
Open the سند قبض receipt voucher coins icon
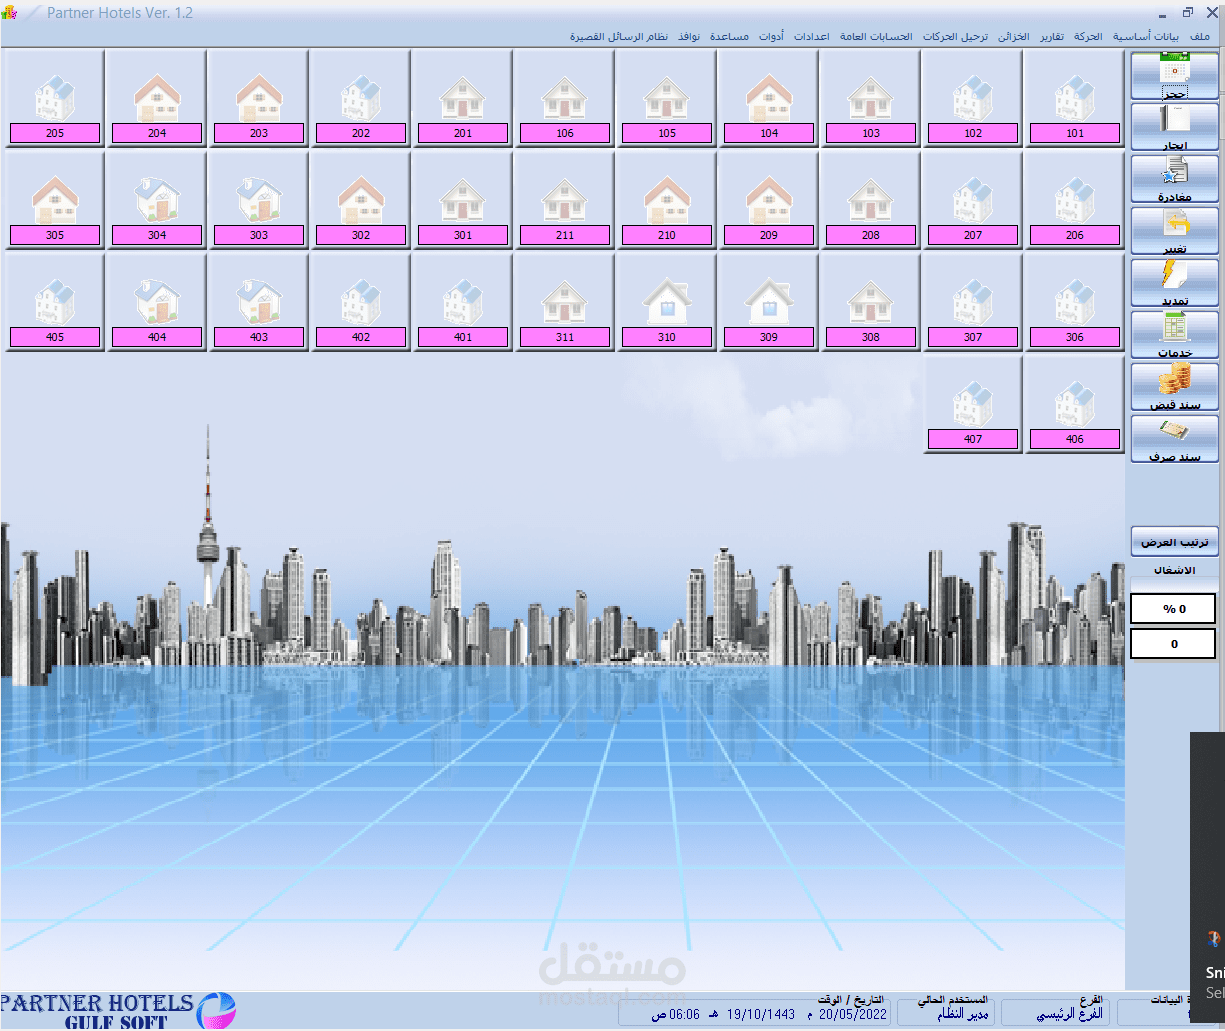click(1174, 388)
